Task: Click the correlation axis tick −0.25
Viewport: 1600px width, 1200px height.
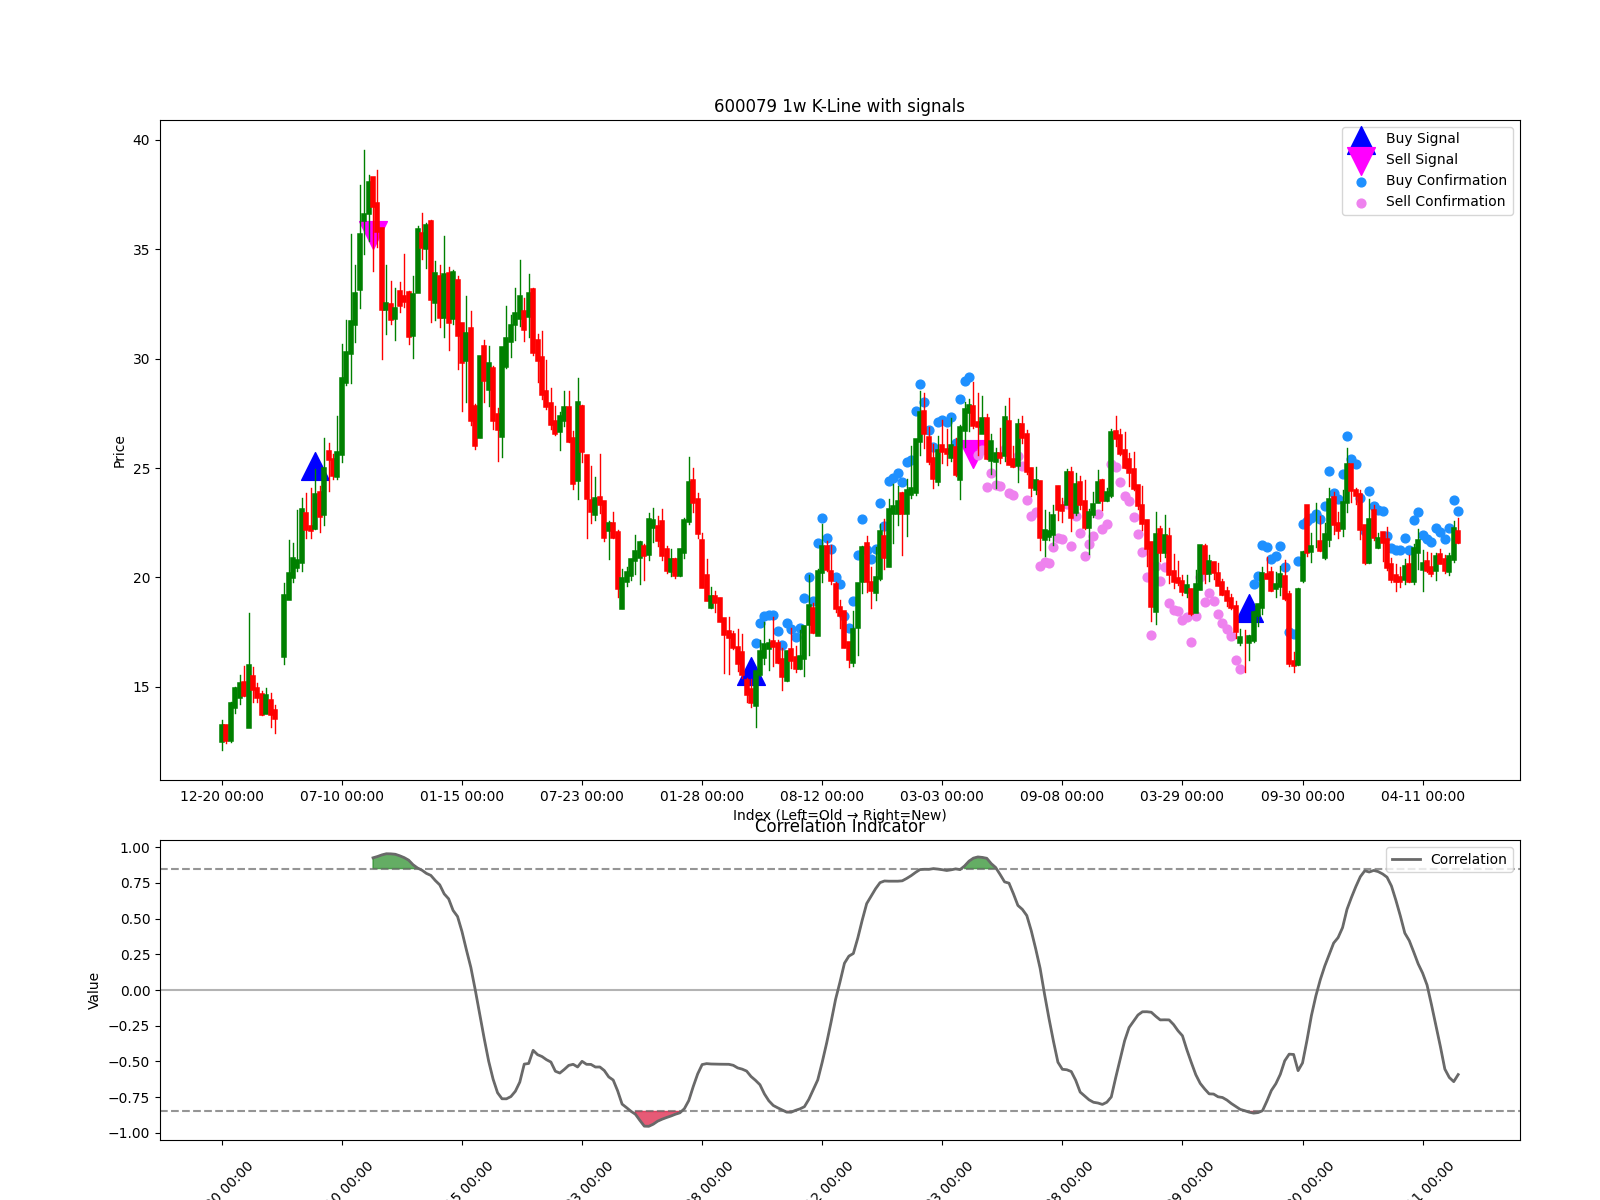Action: point(130,1026)
